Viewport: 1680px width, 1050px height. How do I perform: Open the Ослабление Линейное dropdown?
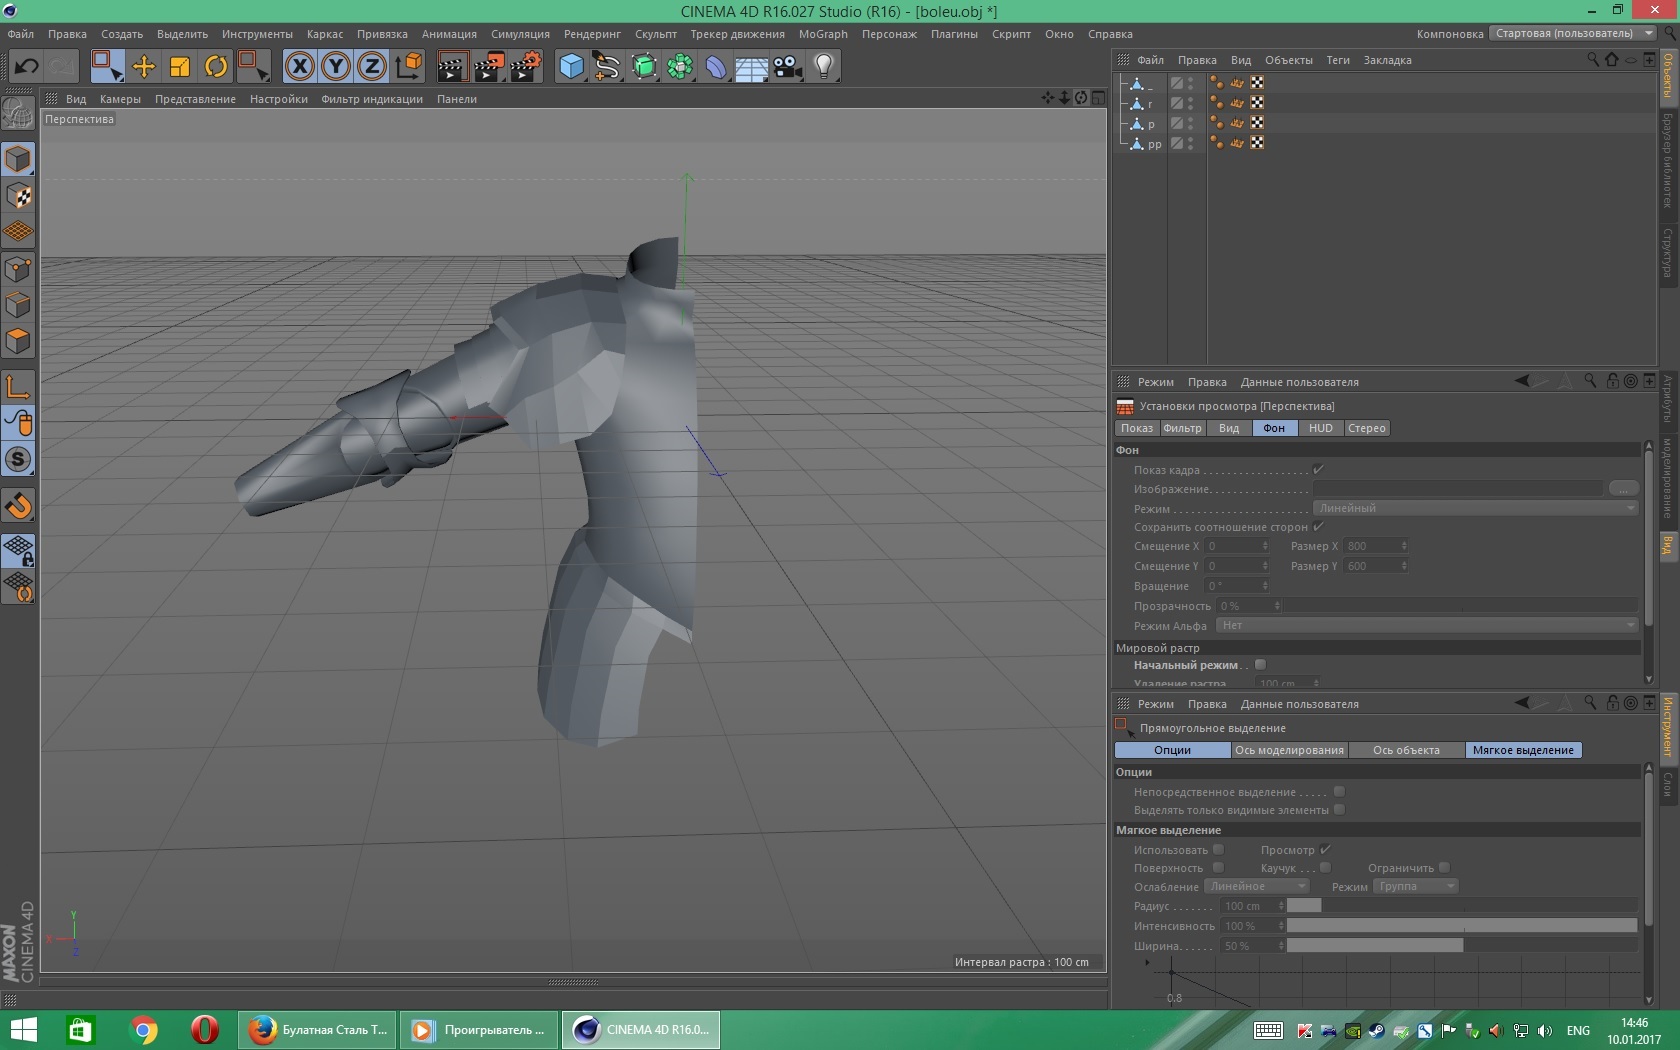(x=1257, y=886)
